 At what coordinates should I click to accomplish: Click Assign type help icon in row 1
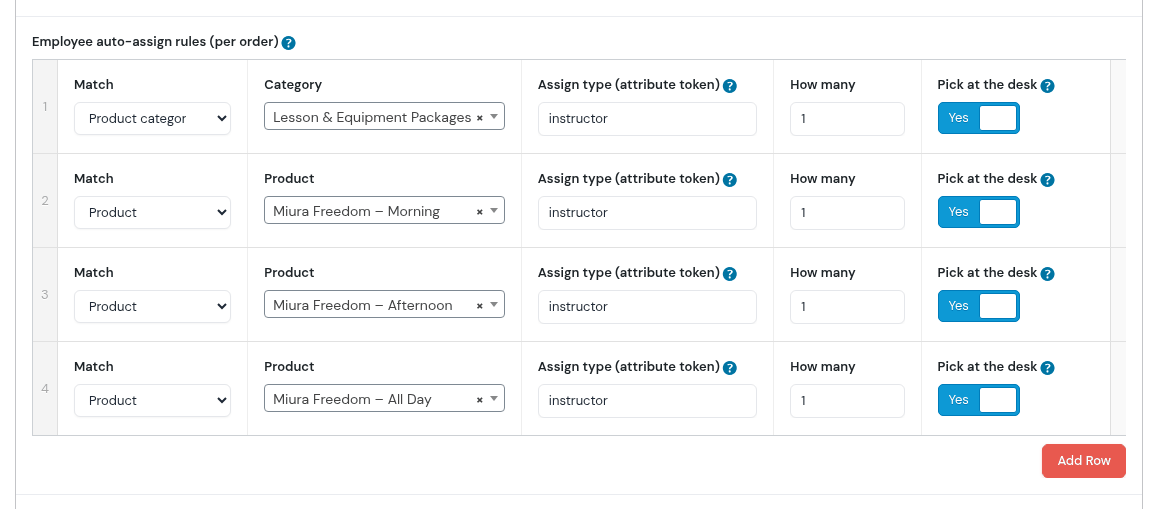730,86
